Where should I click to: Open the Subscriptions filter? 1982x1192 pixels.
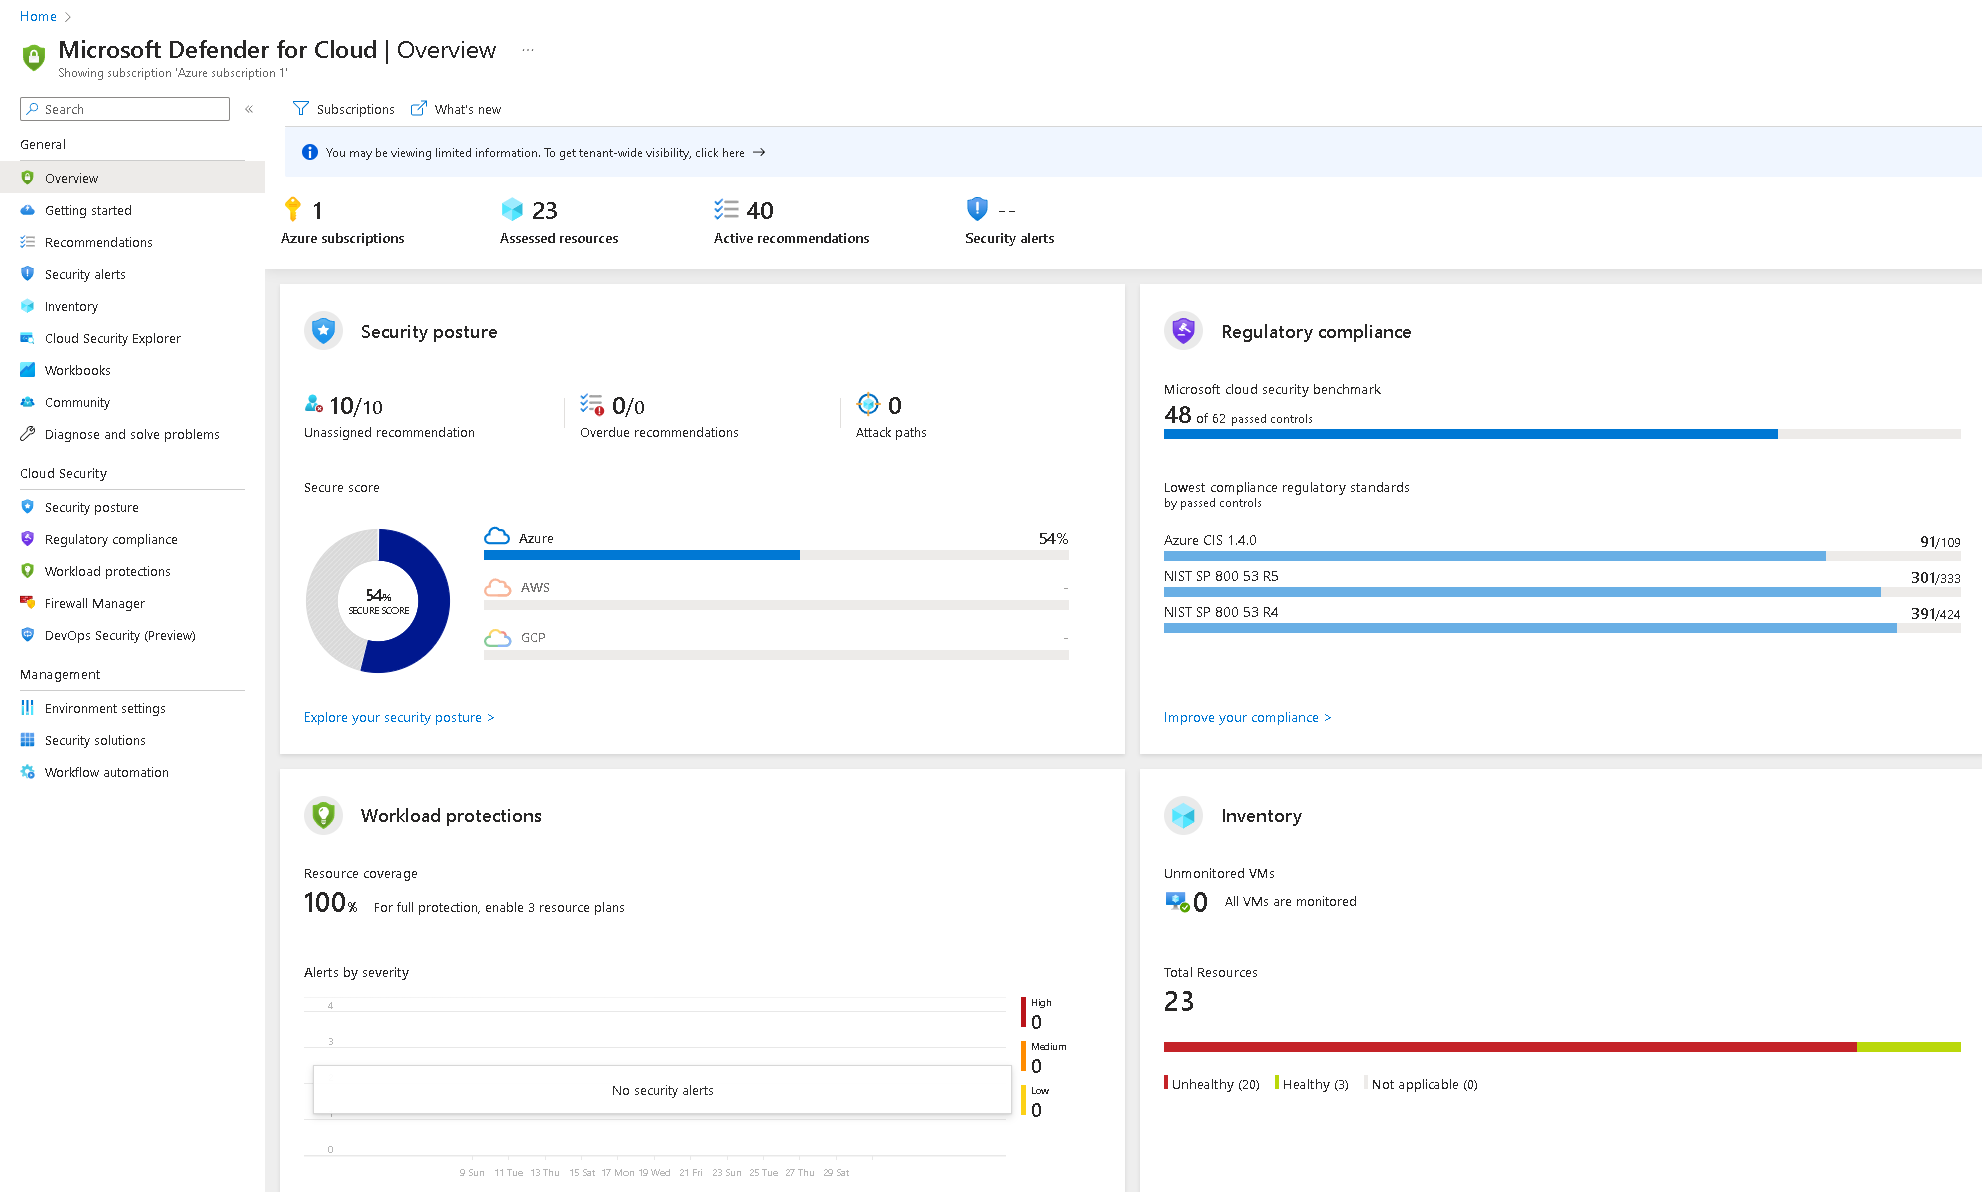(343, 109)
